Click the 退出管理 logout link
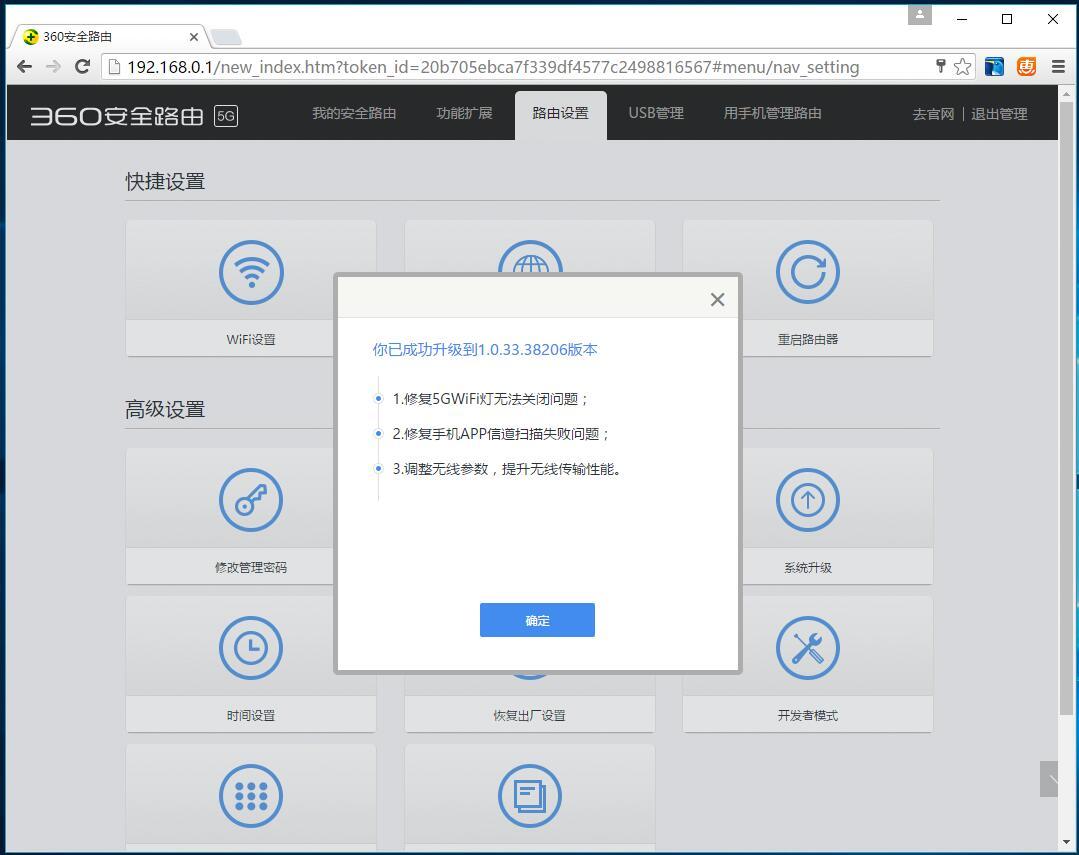This screenshot has width=1079, height=855. point(998,114)
